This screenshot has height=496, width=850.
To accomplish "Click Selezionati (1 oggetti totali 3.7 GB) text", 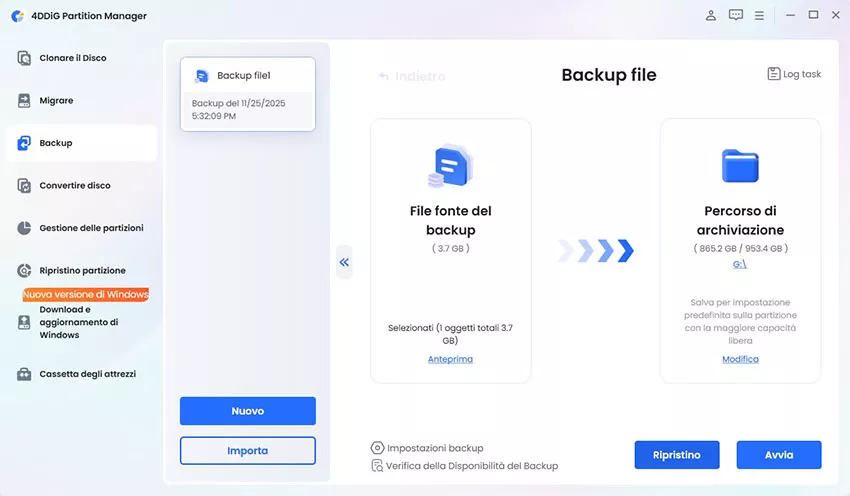I will click(x=450, y=334).
